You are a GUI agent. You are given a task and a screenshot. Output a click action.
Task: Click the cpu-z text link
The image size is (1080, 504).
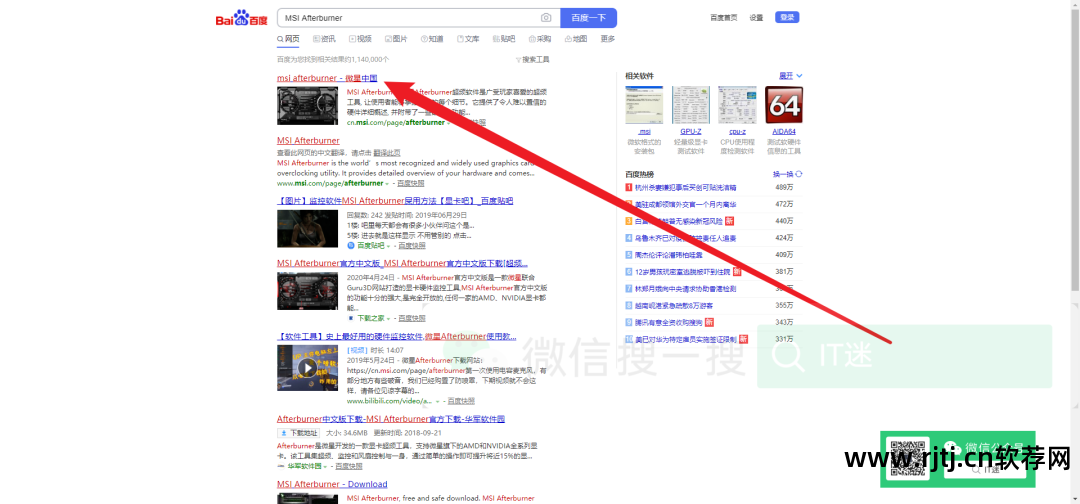coord(737,131)
